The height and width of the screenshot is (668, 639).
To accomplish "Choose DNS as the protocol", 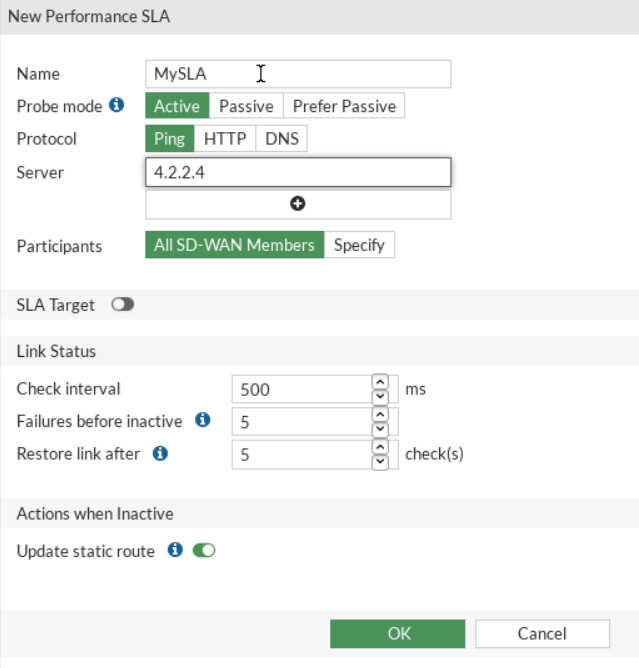I will (x=282, y=139).
